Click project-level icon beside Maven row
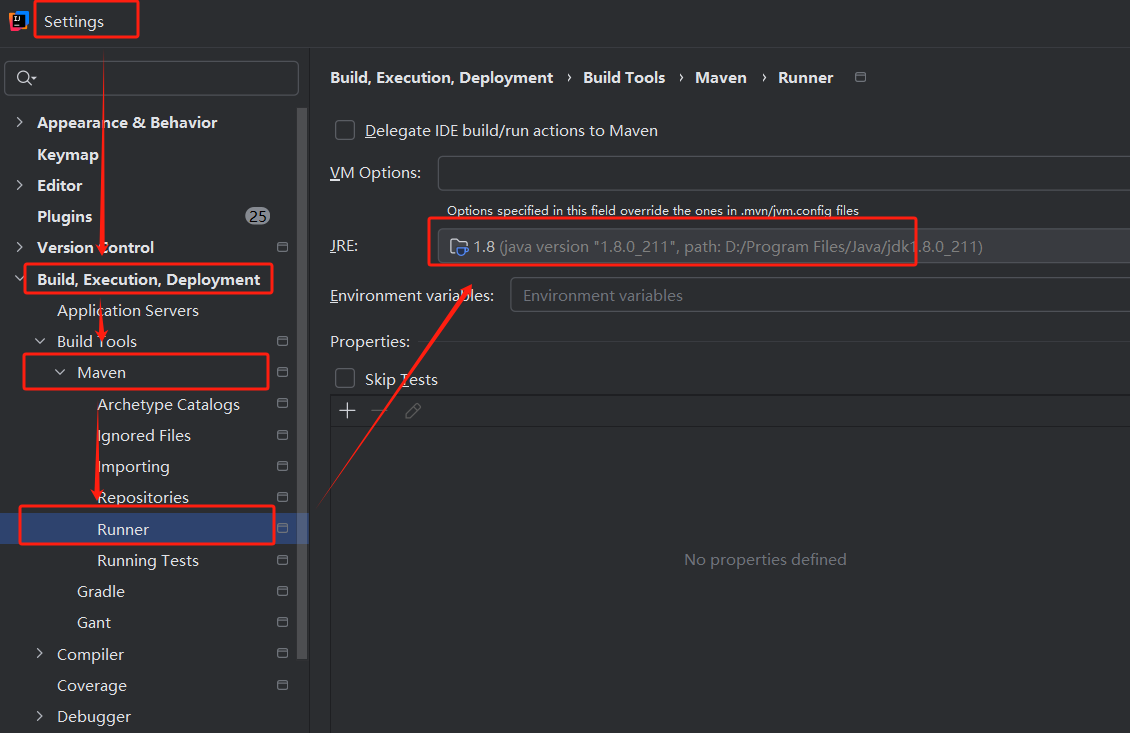Screen dimensions: 1130x733 click(x=282, y=372)
